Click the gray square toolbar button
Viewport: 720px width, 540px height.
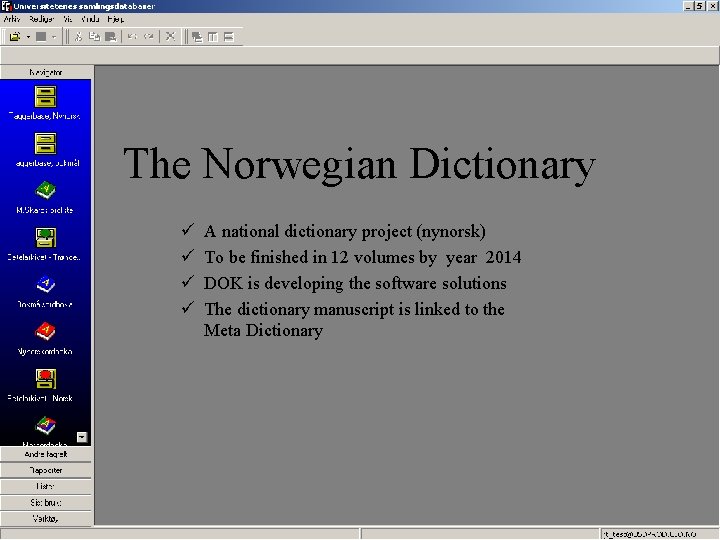(41, 37)
